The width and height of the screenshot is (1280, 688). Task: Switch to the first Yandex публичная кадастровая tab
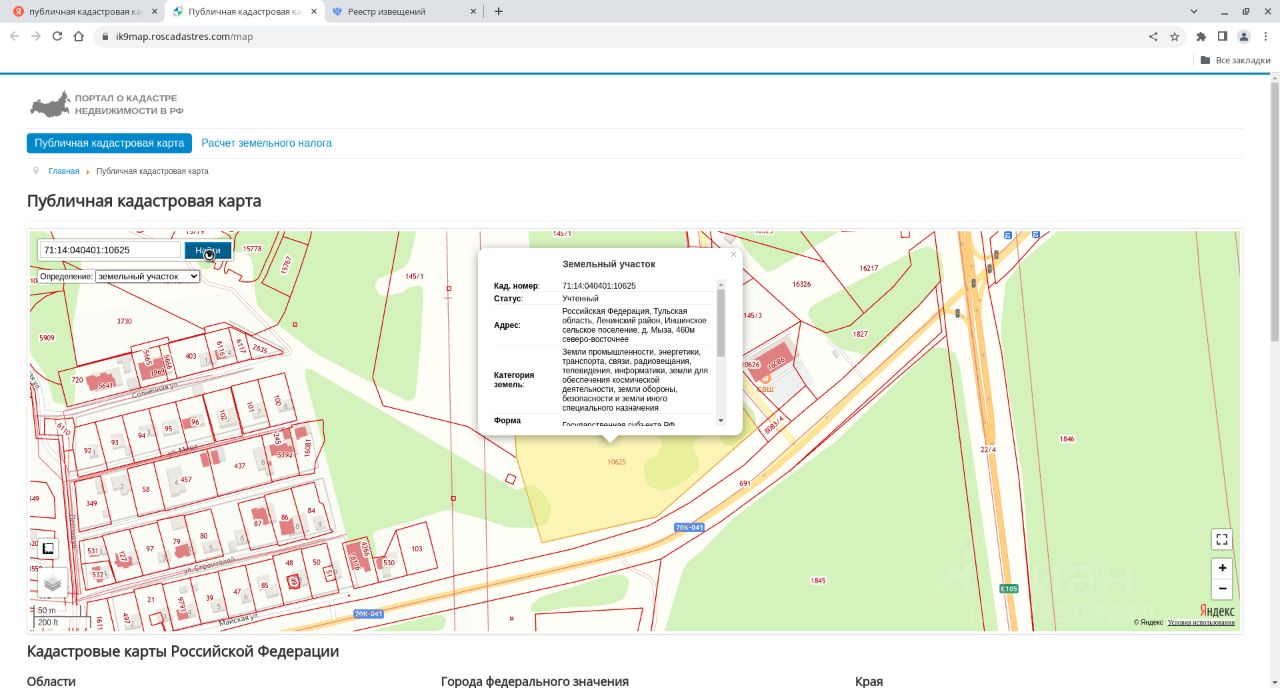point(82,11)
